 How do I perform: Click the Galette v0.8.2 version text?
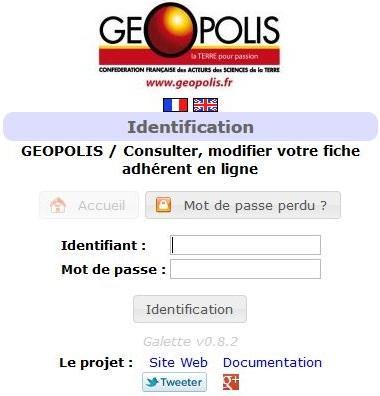click(190, 341)
